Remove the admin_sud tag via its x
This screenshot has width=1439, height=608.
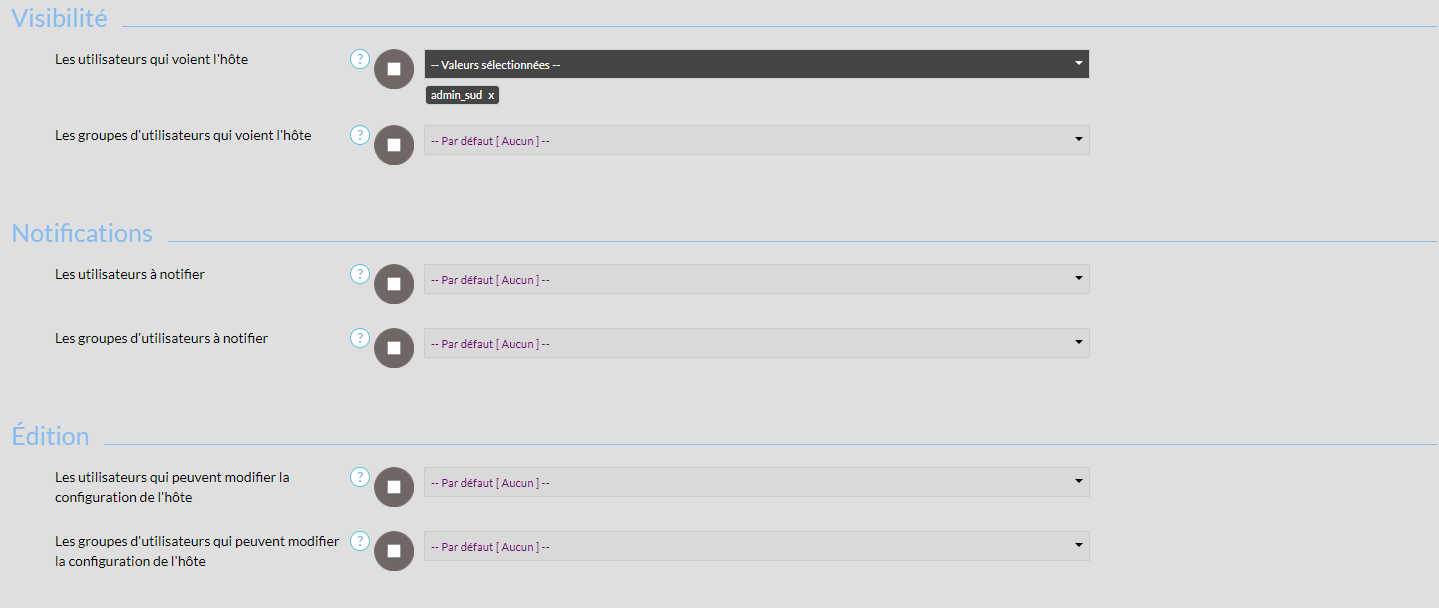tap(491, 95)
